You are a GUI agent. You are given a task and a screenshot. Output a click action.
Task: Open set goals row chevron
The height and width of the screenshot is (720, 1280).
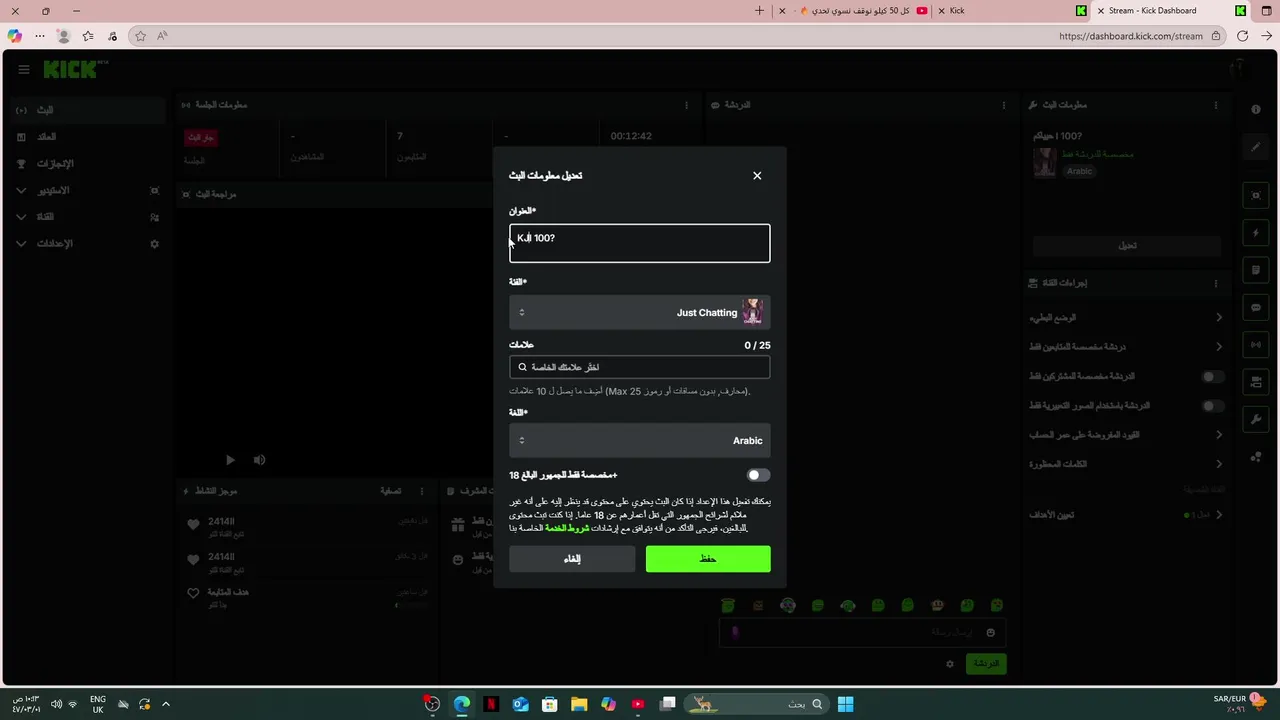click(x=1218, y=515)
